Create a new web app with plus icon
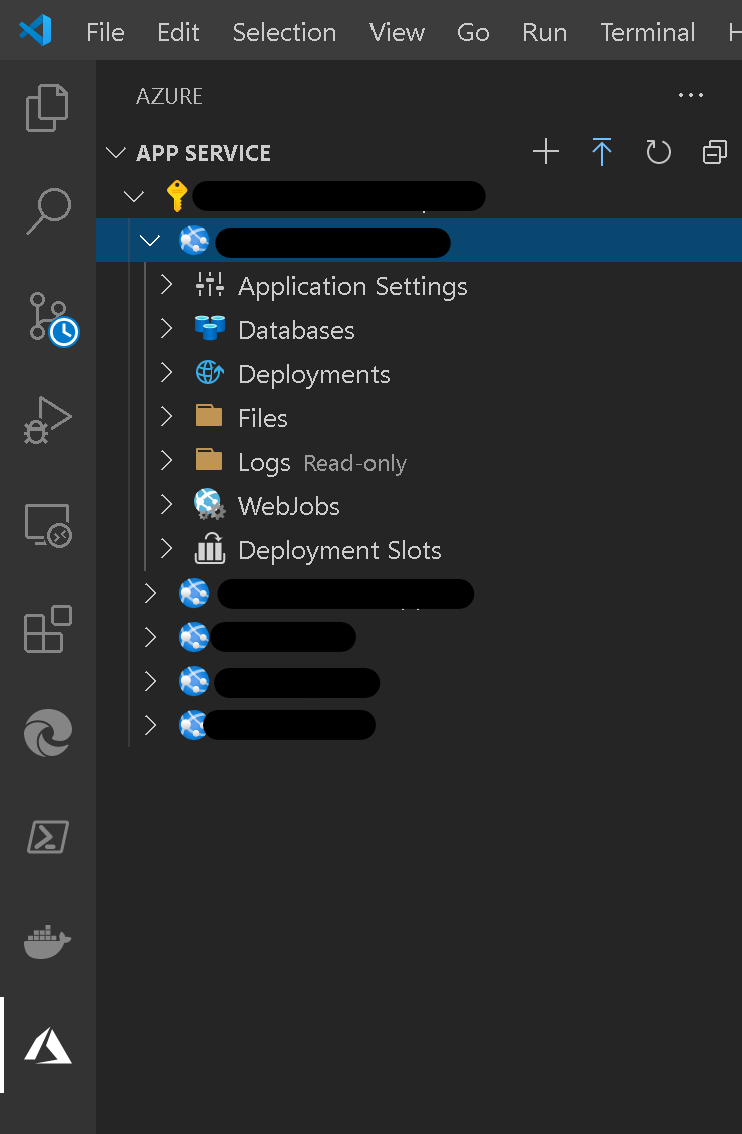742x1134 pixels. point(546,152)
